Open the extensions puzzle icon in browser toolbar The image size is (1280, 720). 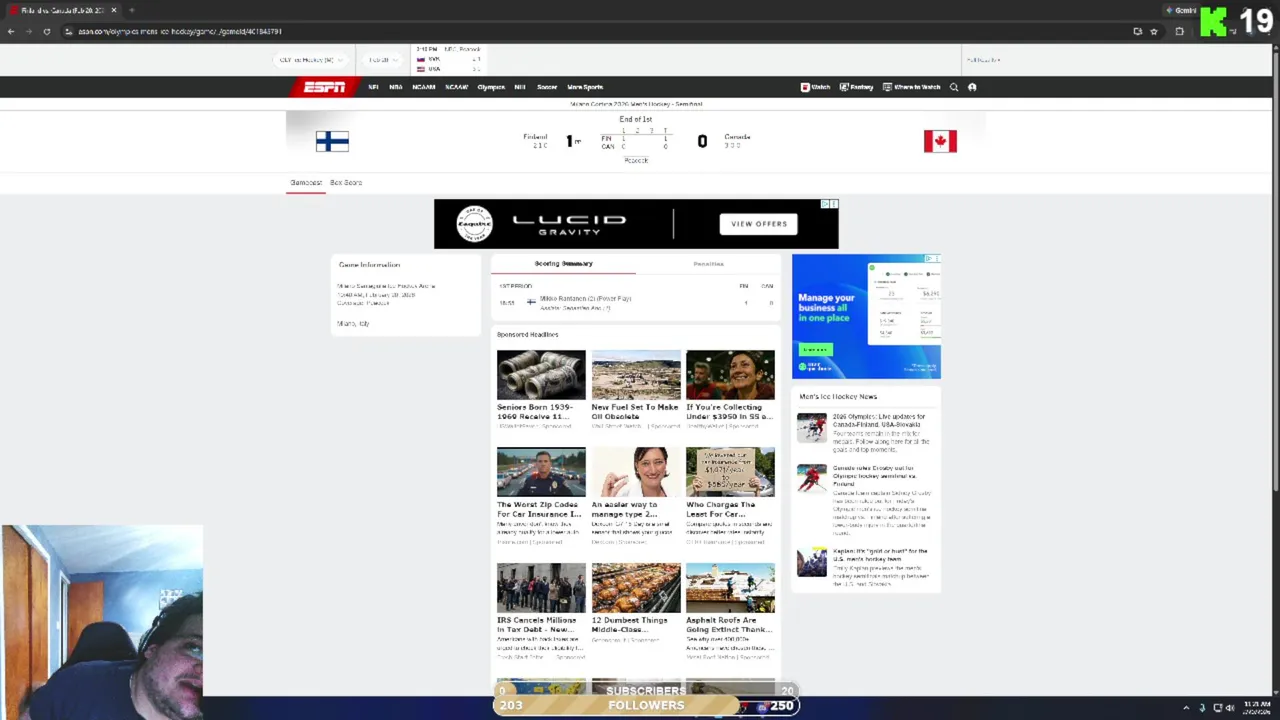(1179, 31)
